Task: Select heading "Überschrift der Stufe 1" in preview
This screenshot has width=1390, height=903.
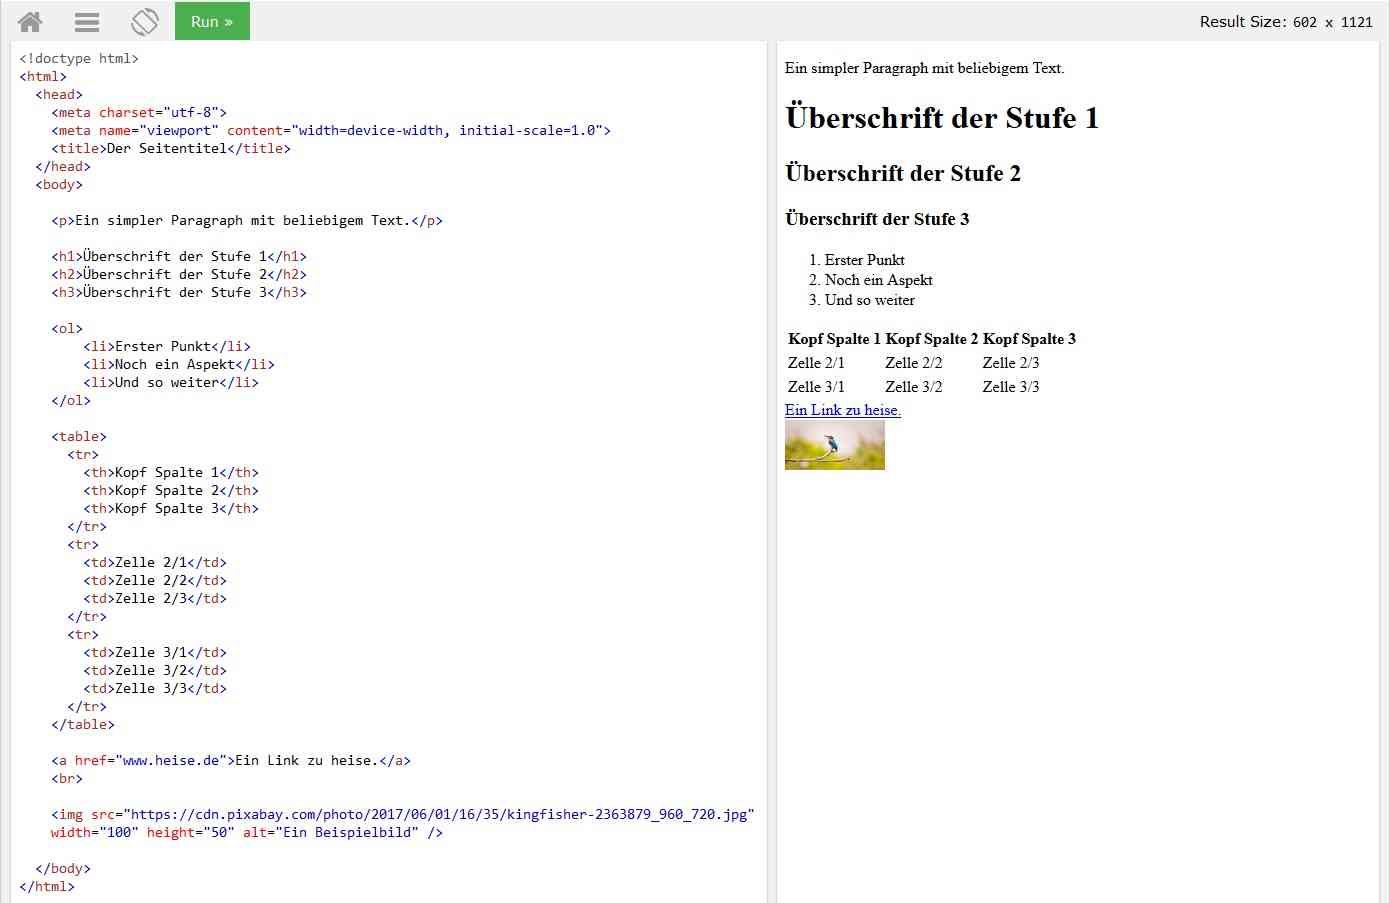Action: click(941, 118)
